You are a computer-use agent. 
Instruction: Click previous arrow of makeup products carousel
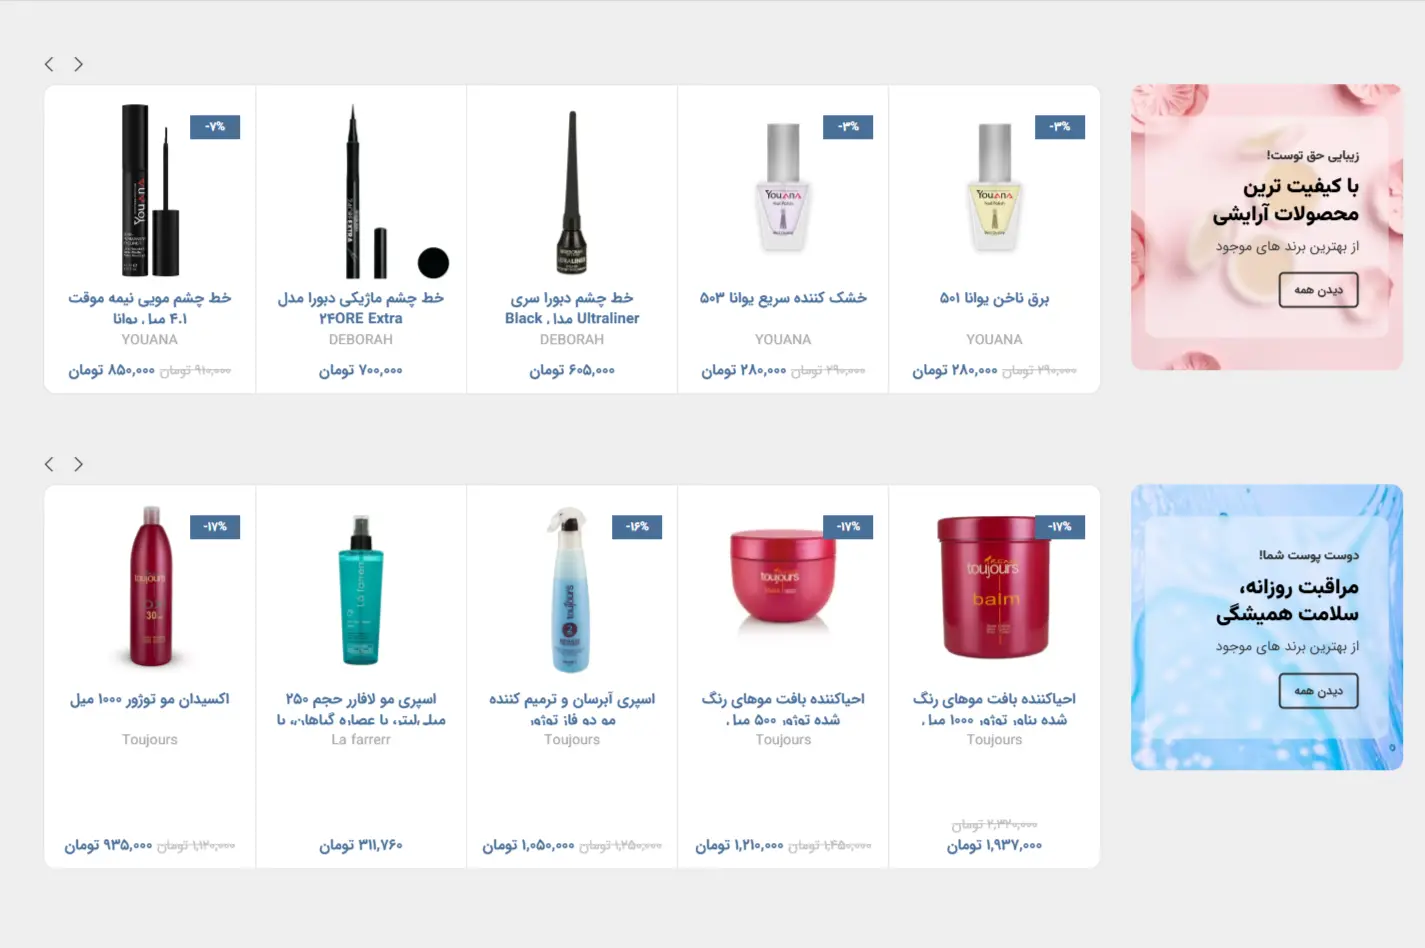pos(49,64)
